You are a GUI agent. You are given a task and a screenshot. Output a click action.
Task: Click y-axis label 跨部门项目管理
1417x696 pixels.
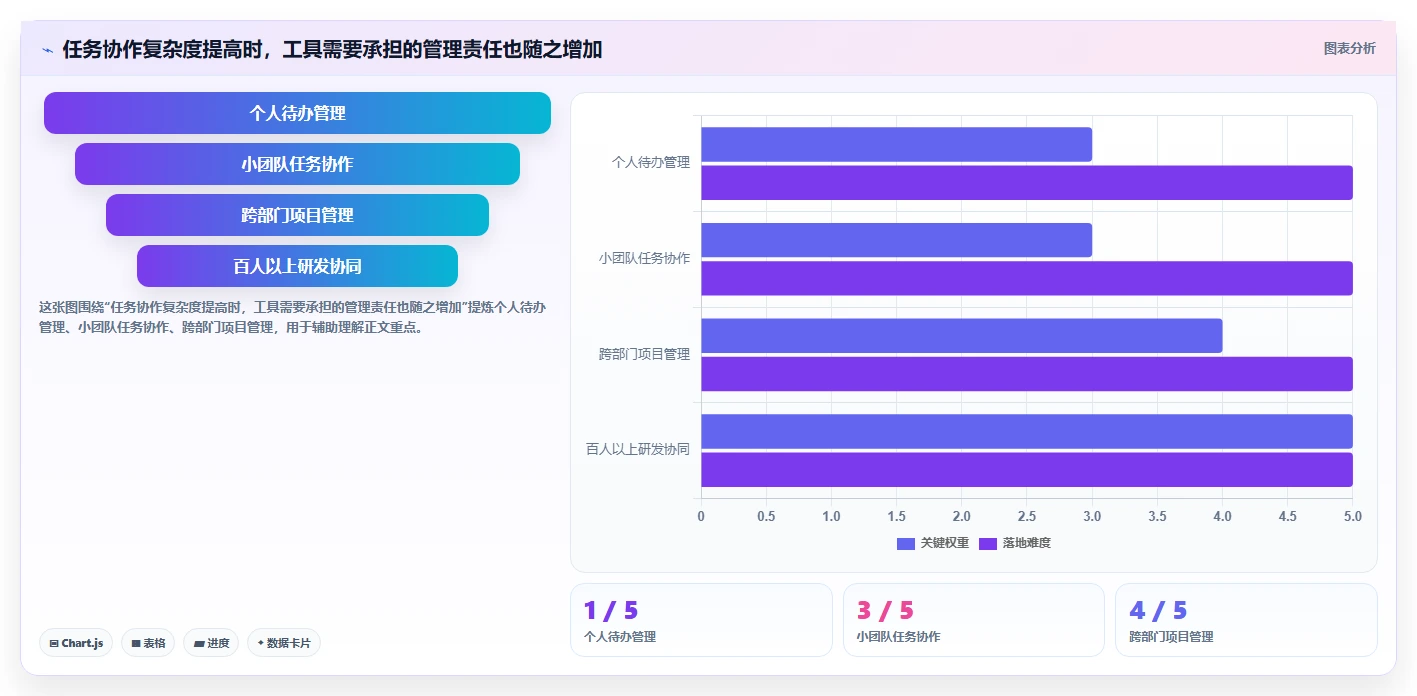coord(645,354)
